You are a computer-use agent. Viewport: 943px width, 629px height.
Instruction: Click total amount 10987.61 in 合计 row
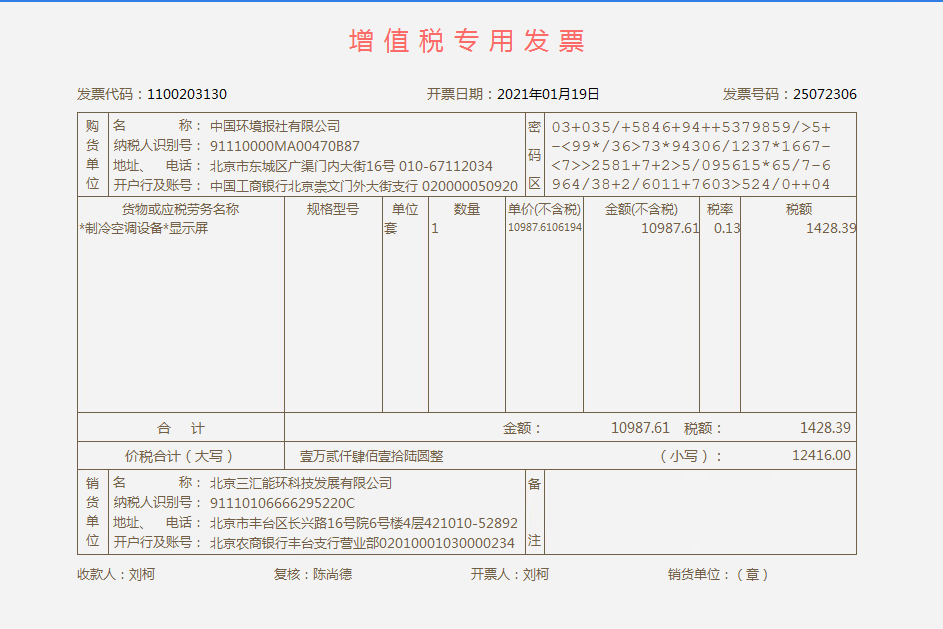click(x=640, y=428)
